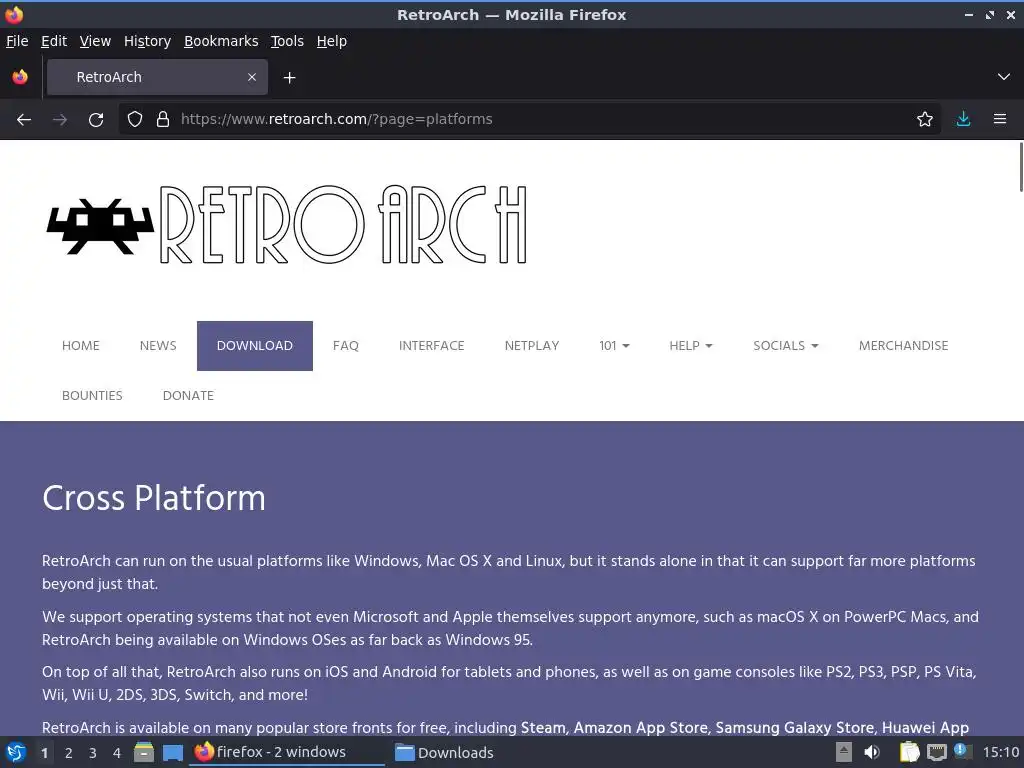Go back using the browser back arrow
The image size is (1024, 768).
(24, 120)
